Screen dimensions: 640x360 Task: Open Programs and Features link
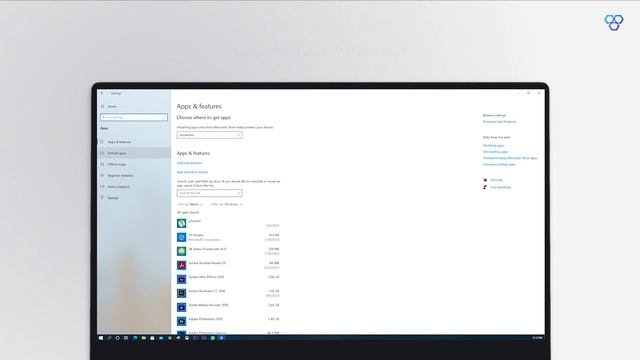click(x=500, y=122)
